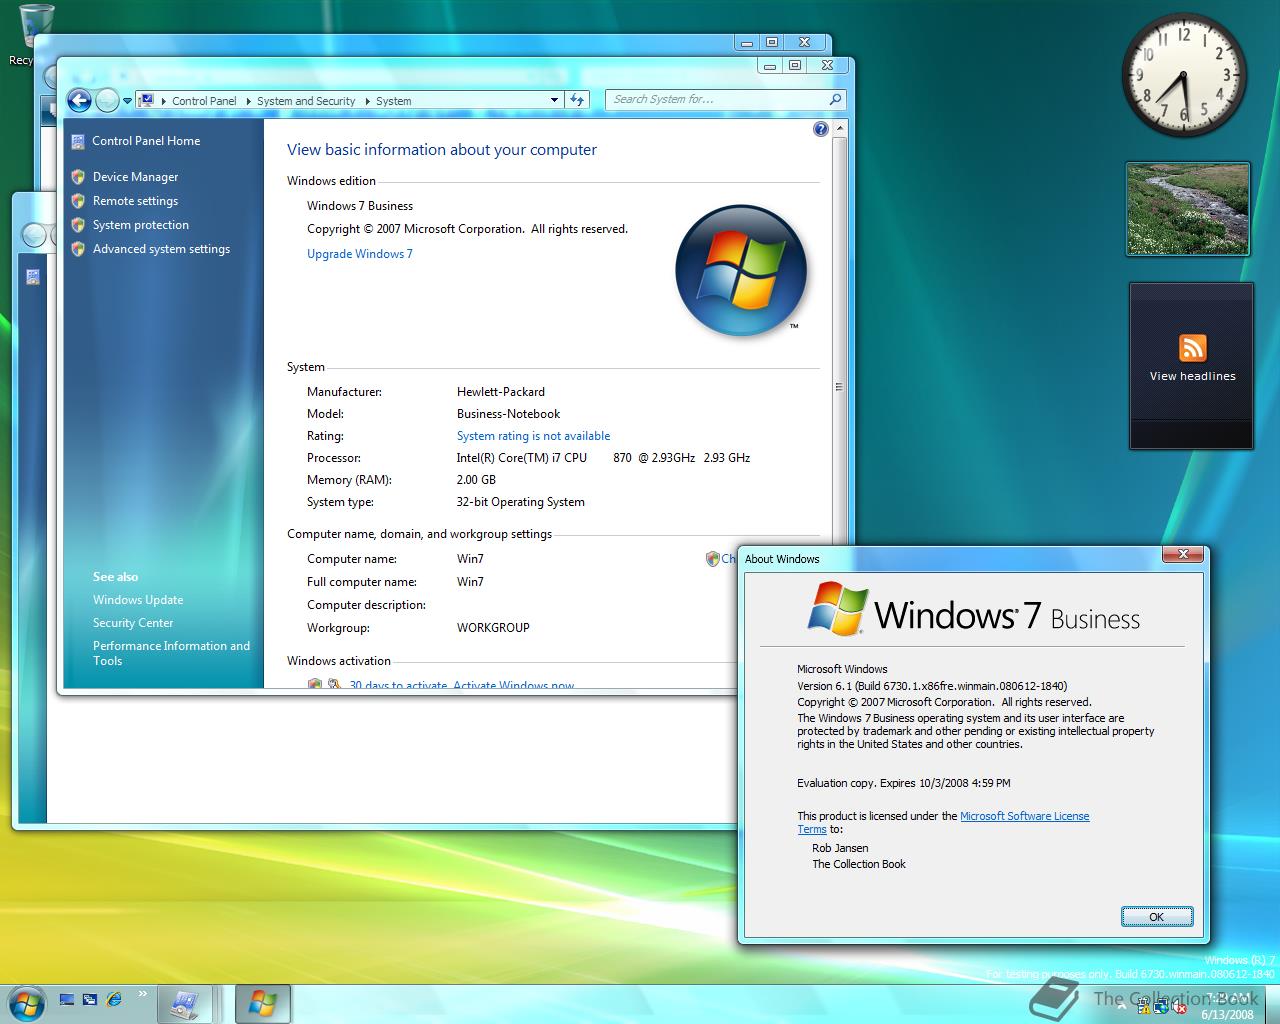Open the recent pages dropdown arrow
This screenshot has width=1280, height=1024.
point(128,101)
